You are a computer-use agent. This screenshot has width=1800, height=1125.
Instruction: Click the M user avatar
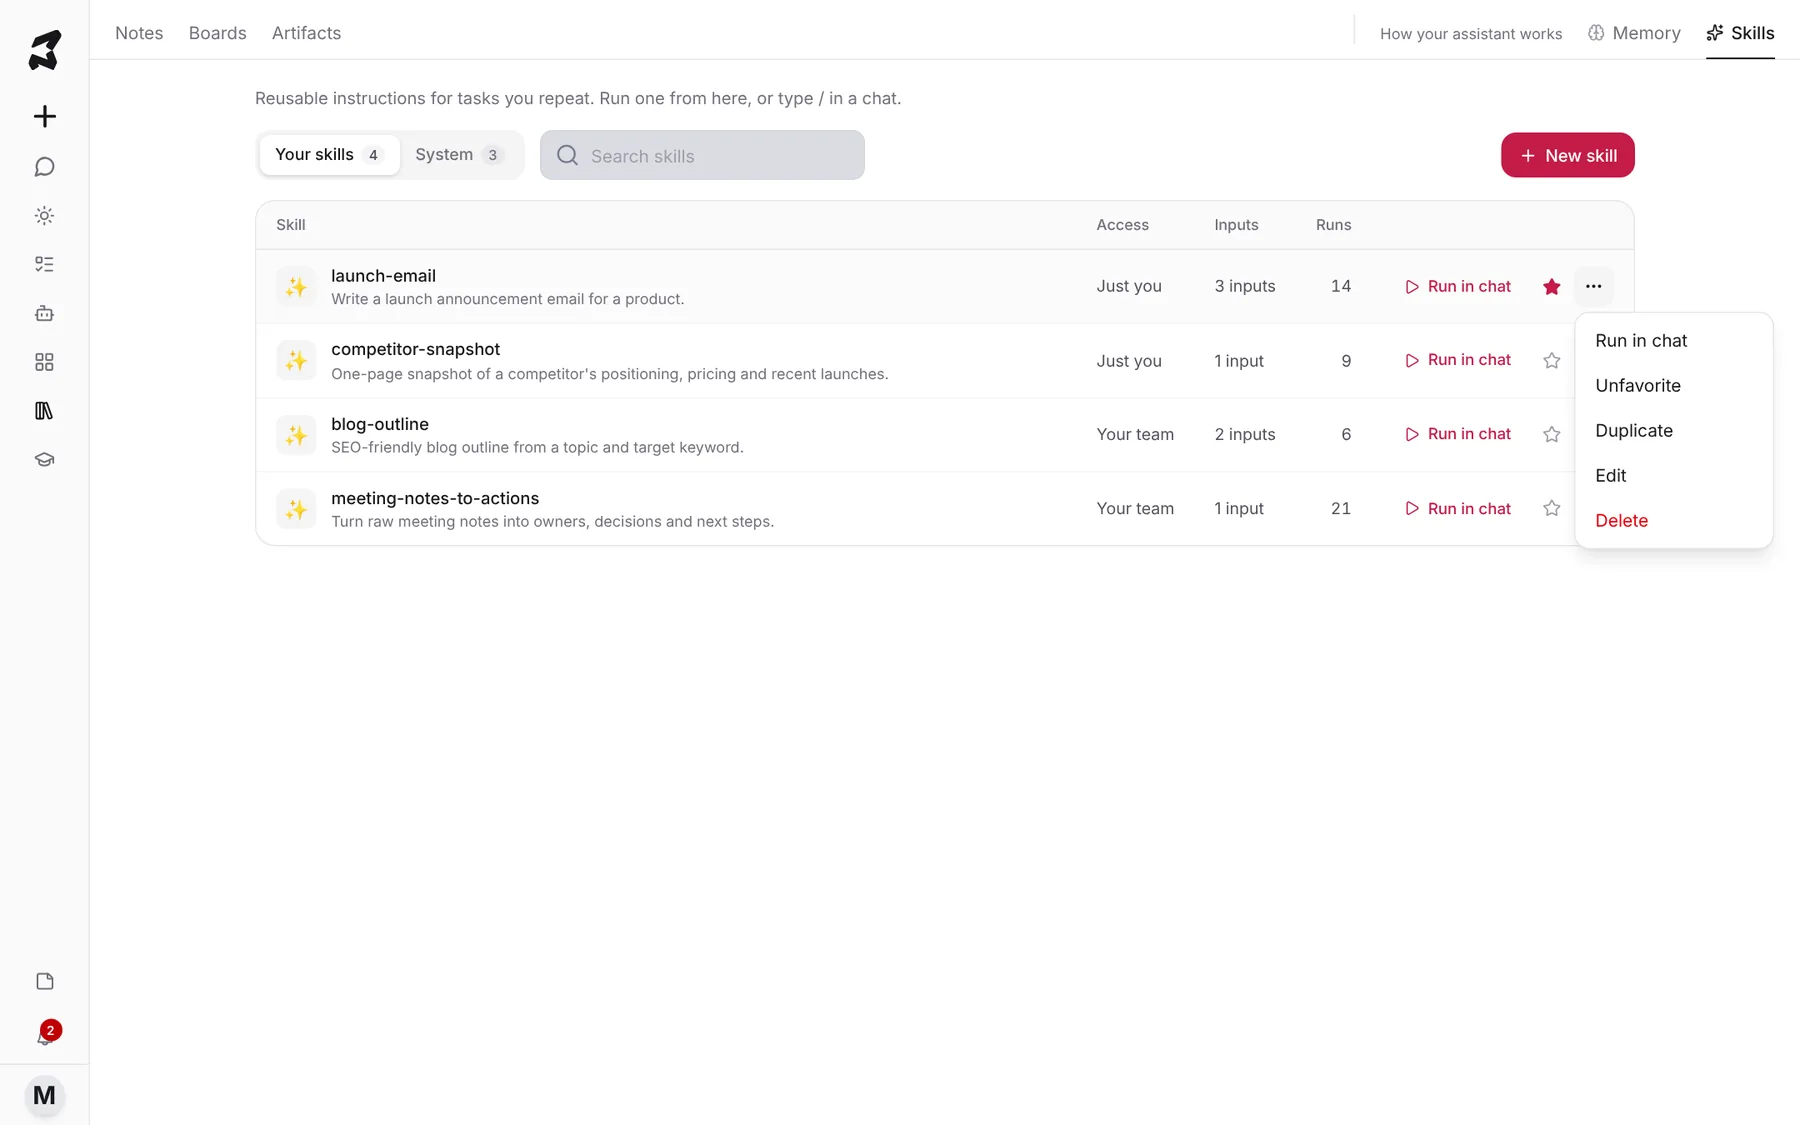click(44, 1095)
